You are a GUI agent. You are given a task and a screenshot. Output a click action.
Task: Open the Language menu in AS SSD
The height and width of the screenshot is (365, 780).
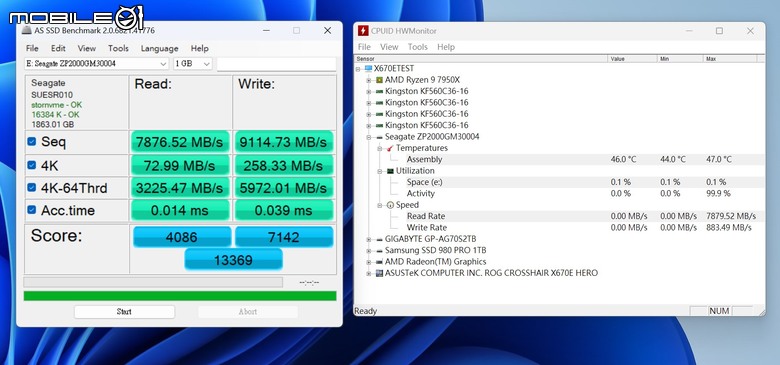[159, 48]
